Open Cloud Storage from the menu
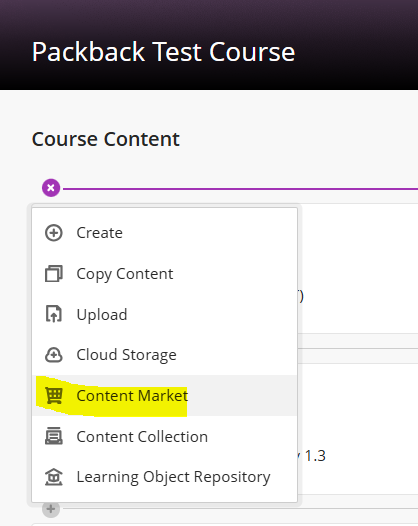The image size is (418, 526). pos(164,355)
